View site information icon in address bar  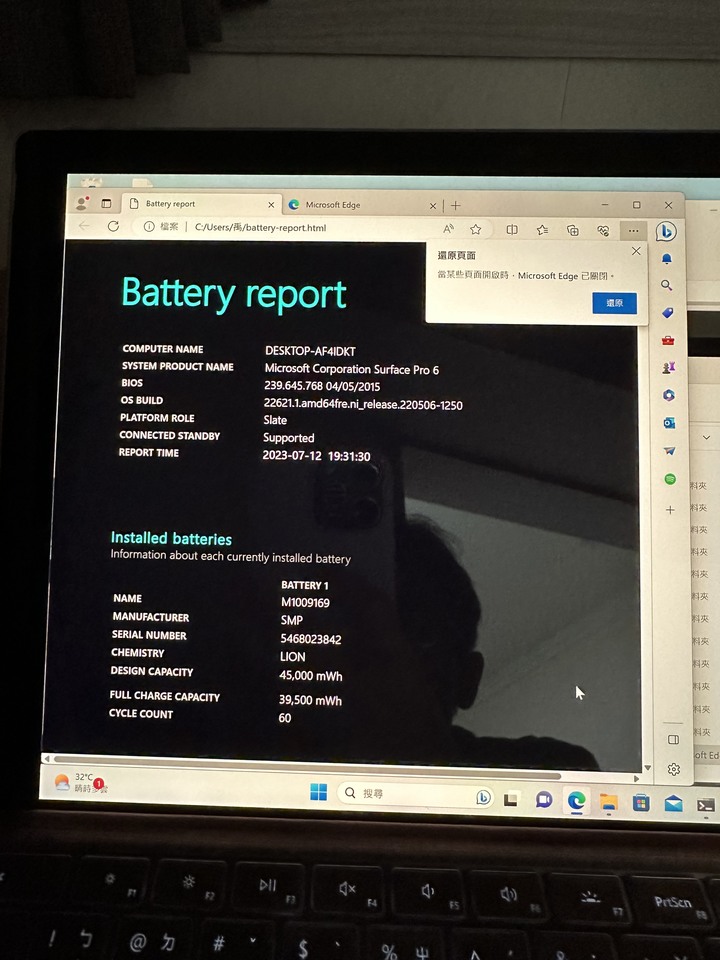click(x=149, y=227)
